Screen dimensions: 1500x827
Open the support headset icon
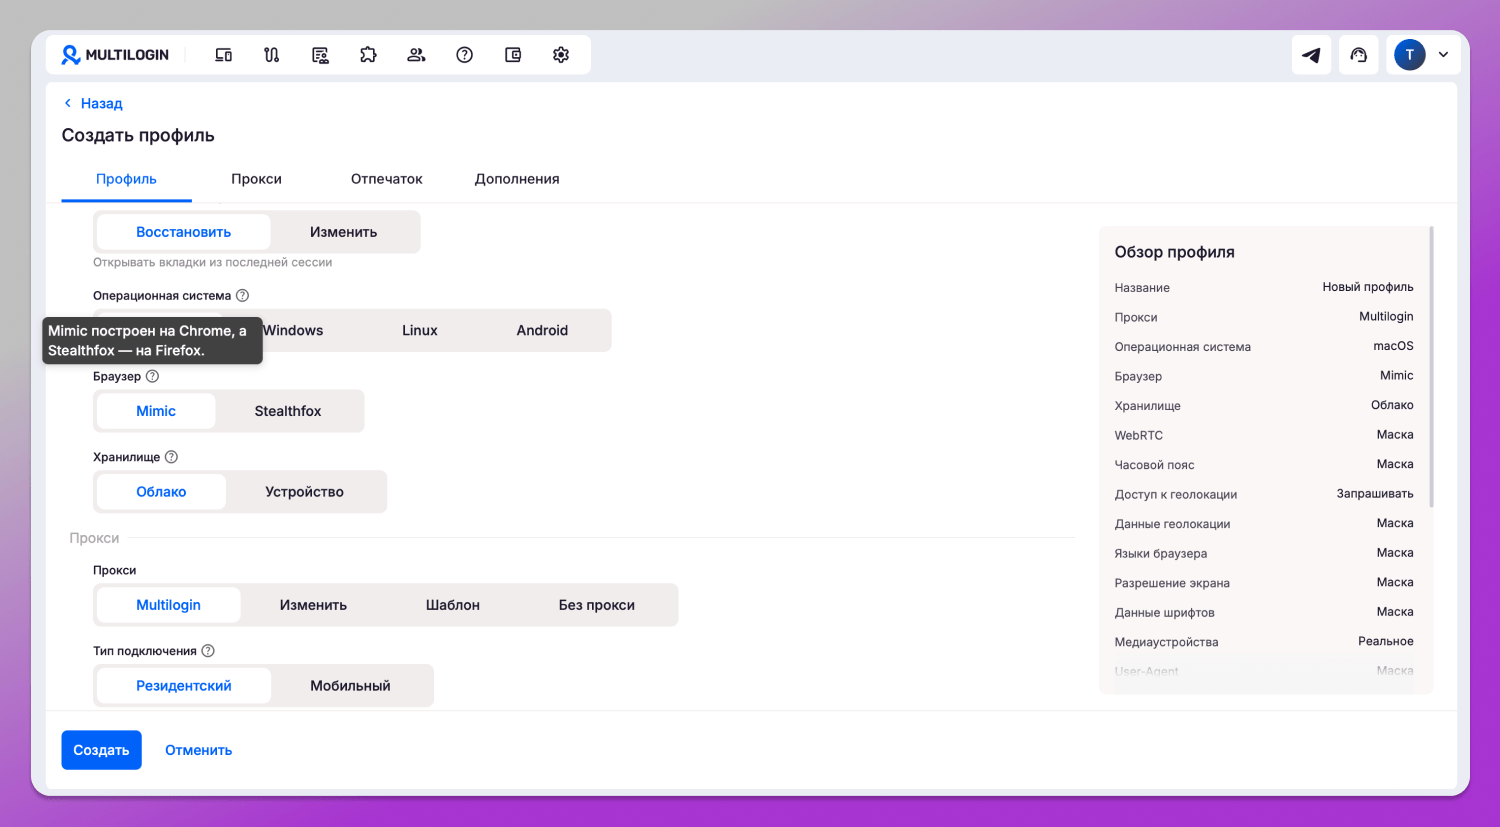(1358, 55)
